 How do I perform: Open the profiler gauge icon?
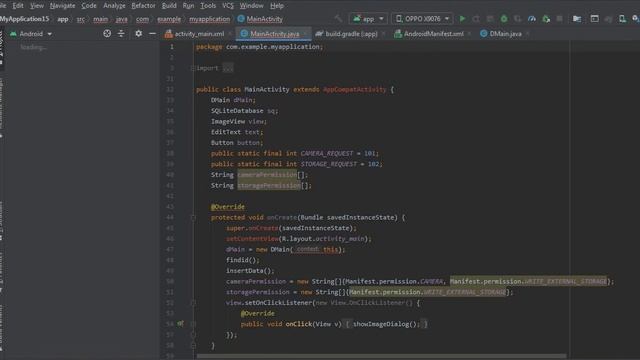pyautogui.click(x=532, y=19)
